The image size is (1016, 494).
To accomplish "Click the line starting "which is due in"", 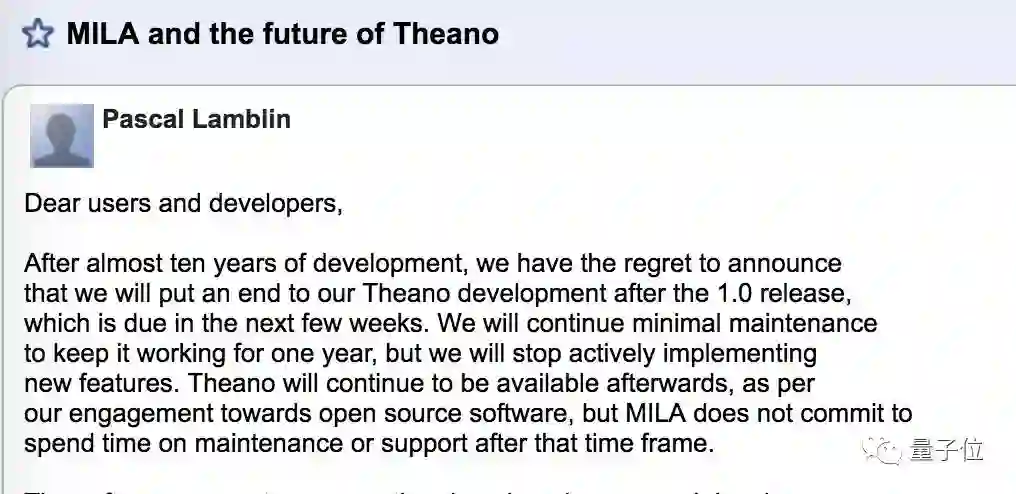I will [450, 324].
